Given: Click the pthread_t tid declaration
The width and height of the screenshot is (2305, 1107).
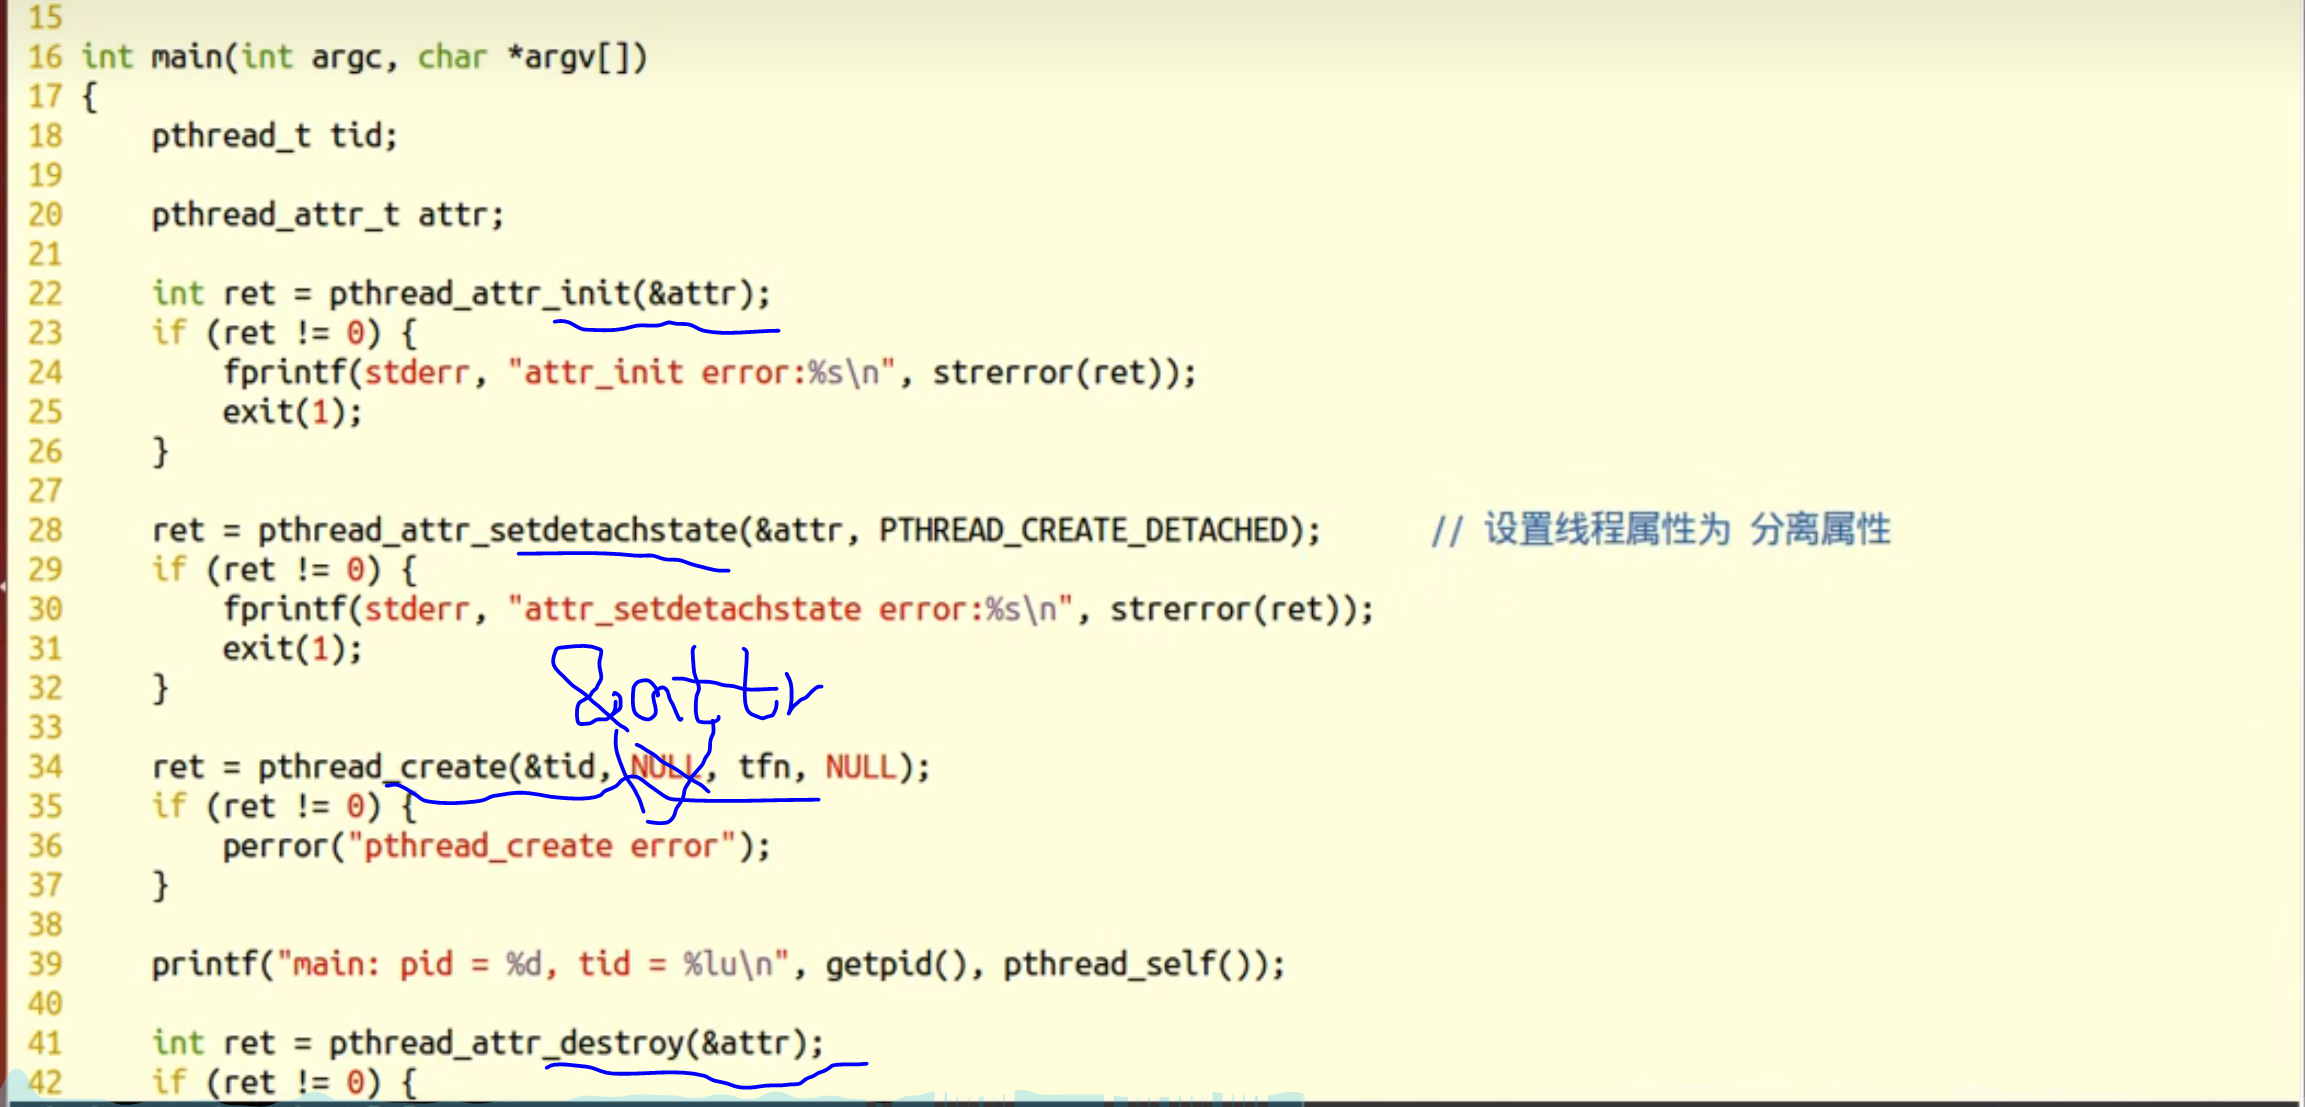Looking at the screenshot, I should (274, 136).
